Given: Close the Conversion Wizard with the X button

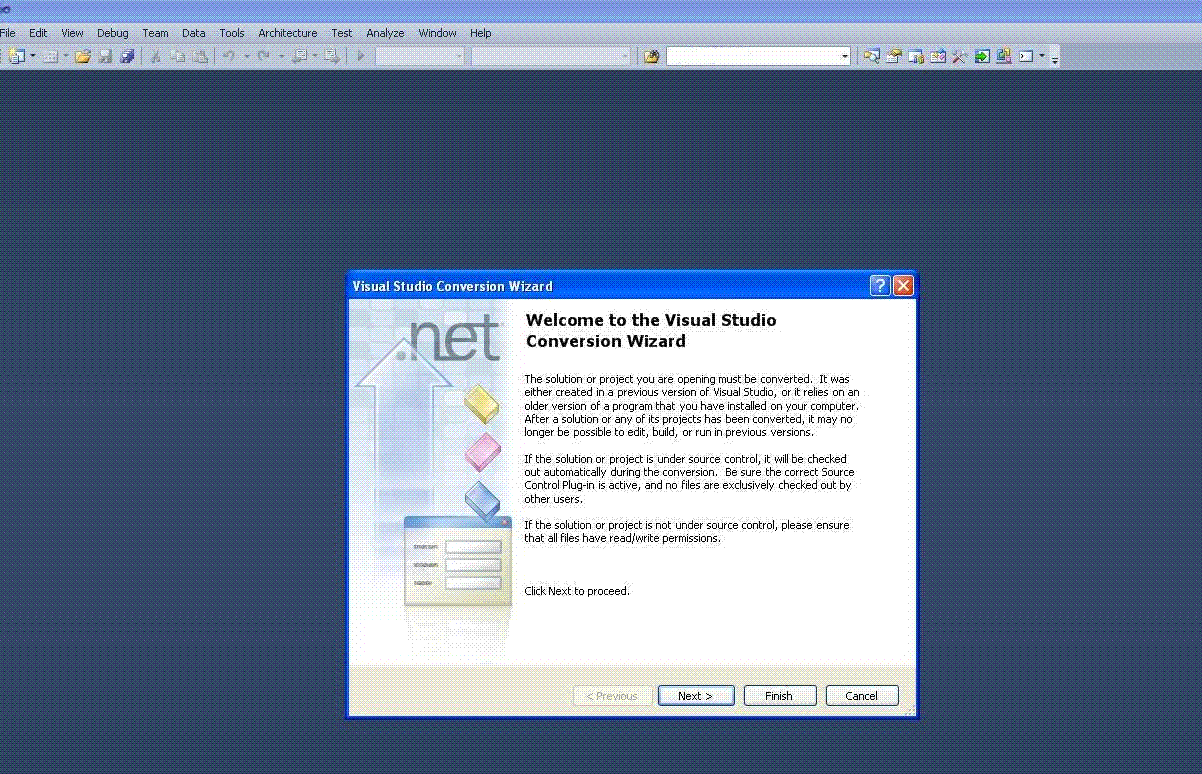Looking at the screenshot, I should click(903, 286).
